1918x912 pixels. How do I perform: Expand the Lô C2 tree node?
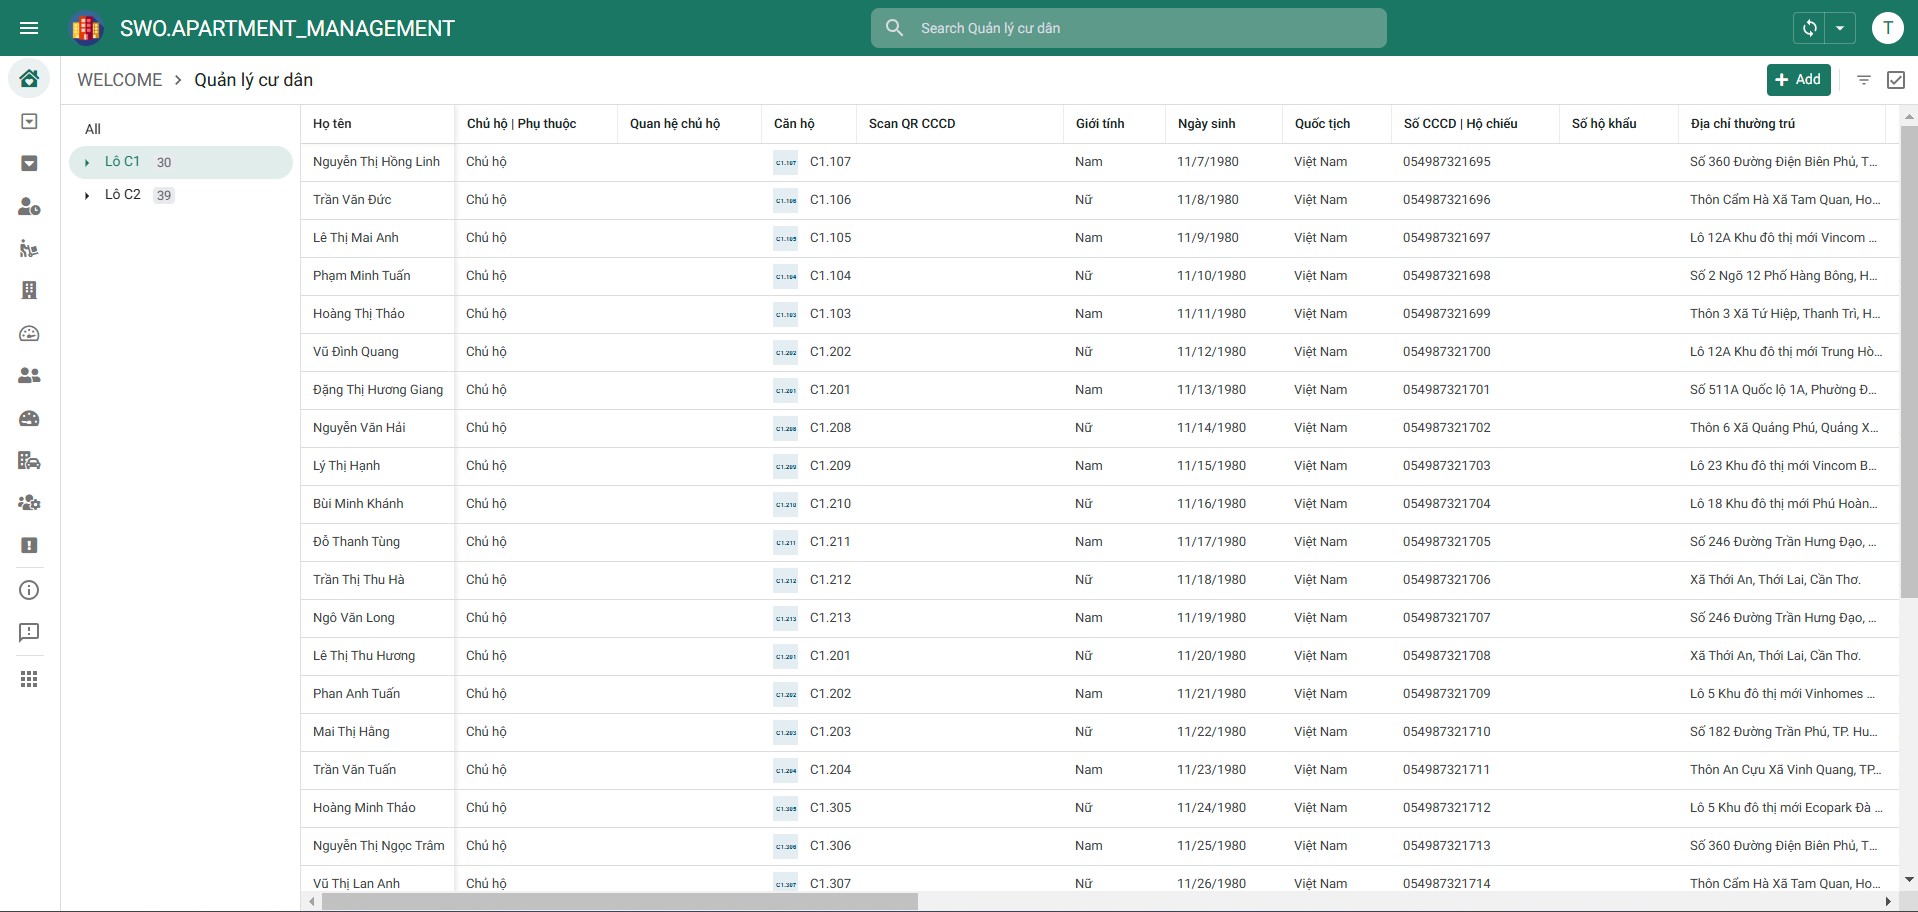coord(87,195)
